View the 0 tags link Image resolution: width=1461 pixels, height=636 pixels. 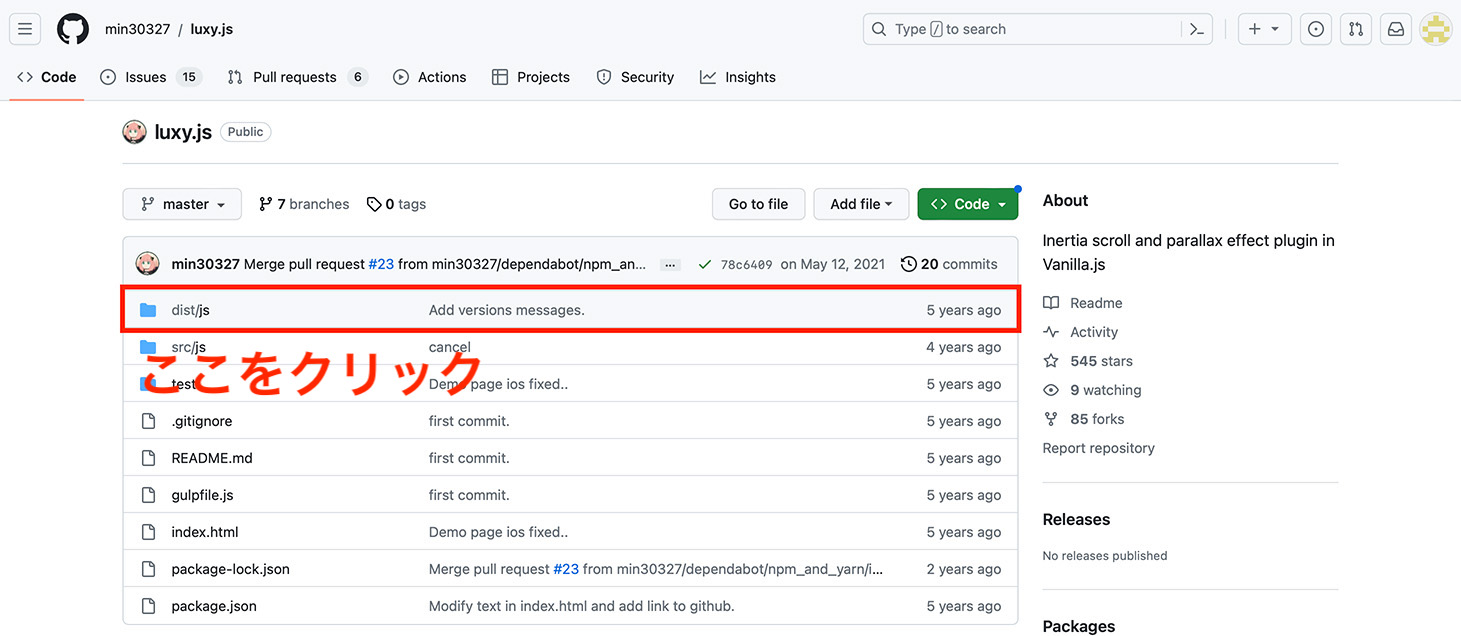pos(396,204)
